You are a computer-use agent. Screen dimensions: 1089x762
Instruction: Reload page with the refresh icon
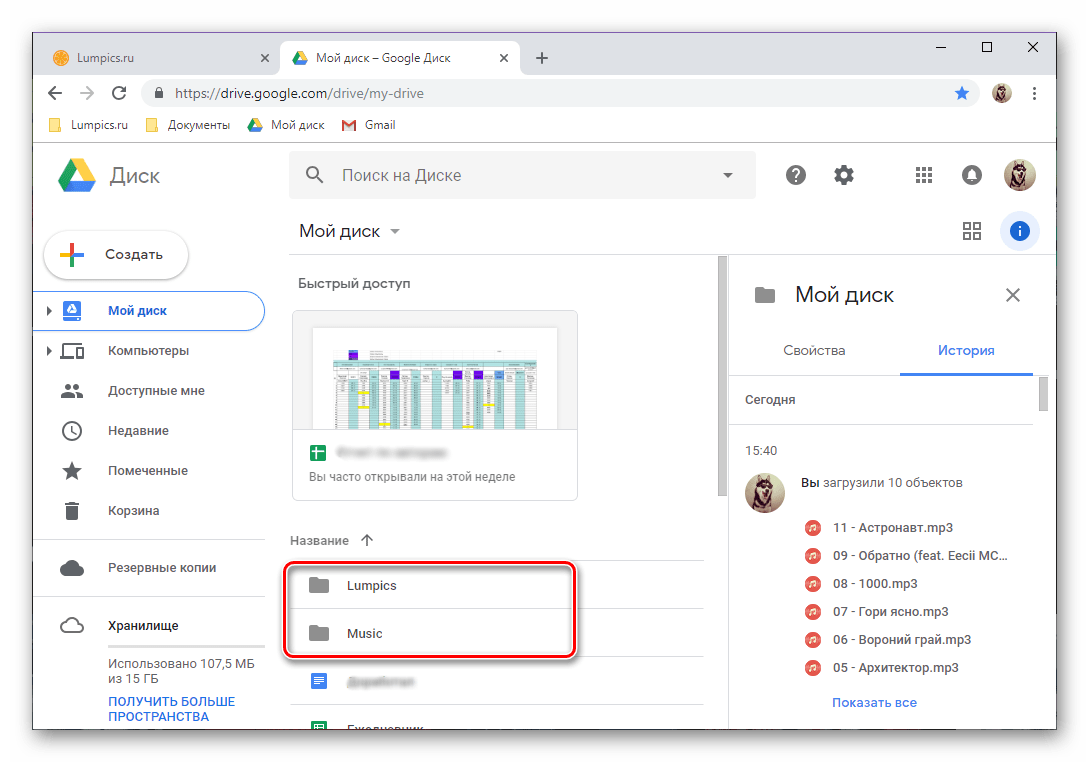(119, 93)
